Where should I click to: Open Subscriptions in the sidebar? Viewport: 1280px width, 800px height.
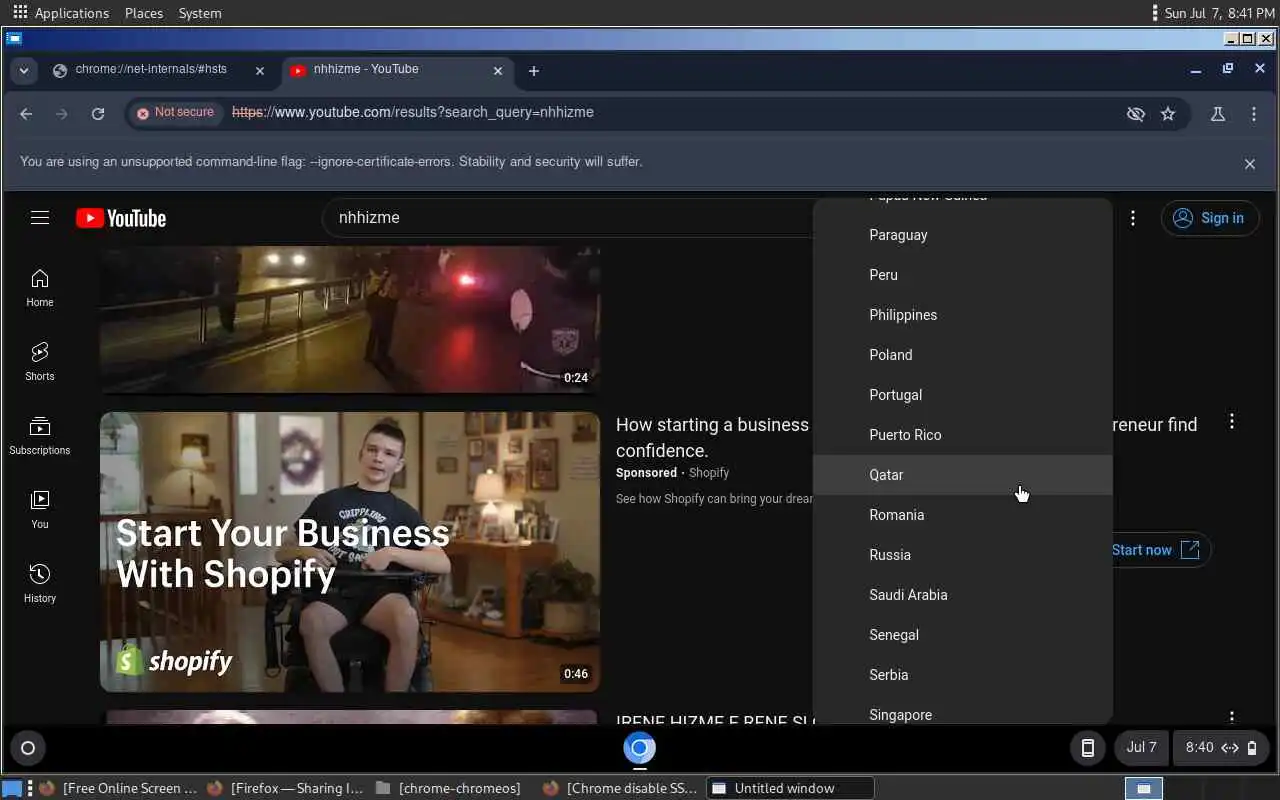coord(40,436)
